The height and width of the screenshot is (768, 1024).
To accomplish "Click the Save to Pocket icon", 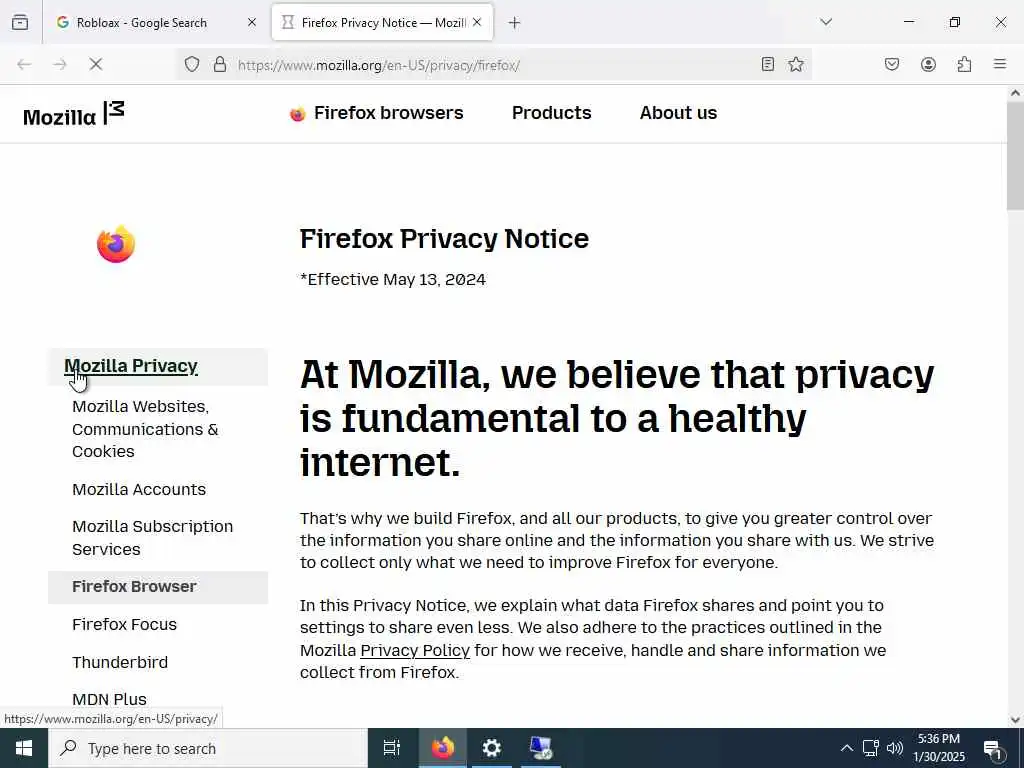I will (892, 65).
